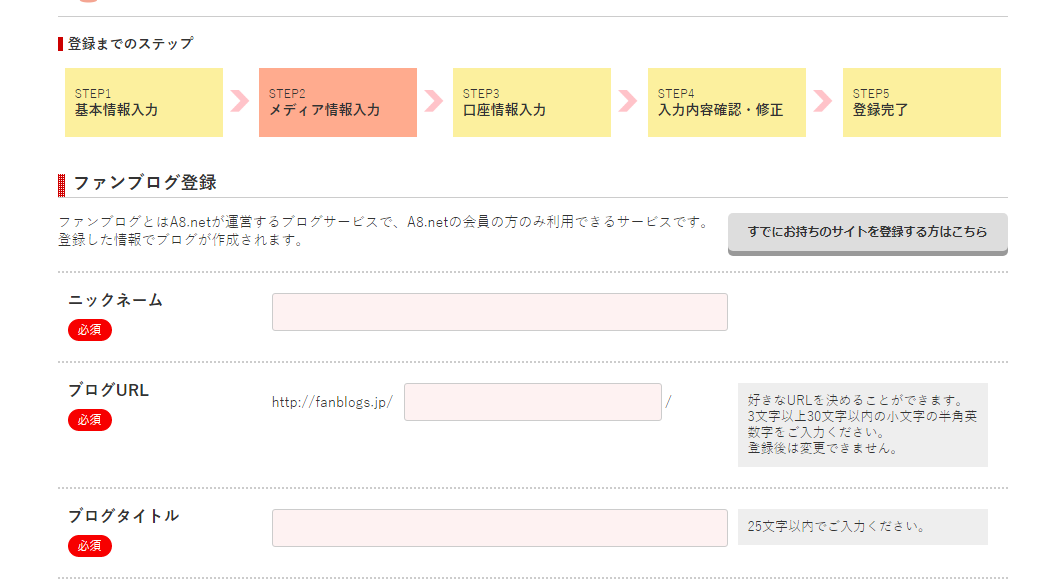Select the STEP2 メディア情報入力 step box
Image resolution: width=1063 pixels, height=581 pixels.
[x=338, y=102]
